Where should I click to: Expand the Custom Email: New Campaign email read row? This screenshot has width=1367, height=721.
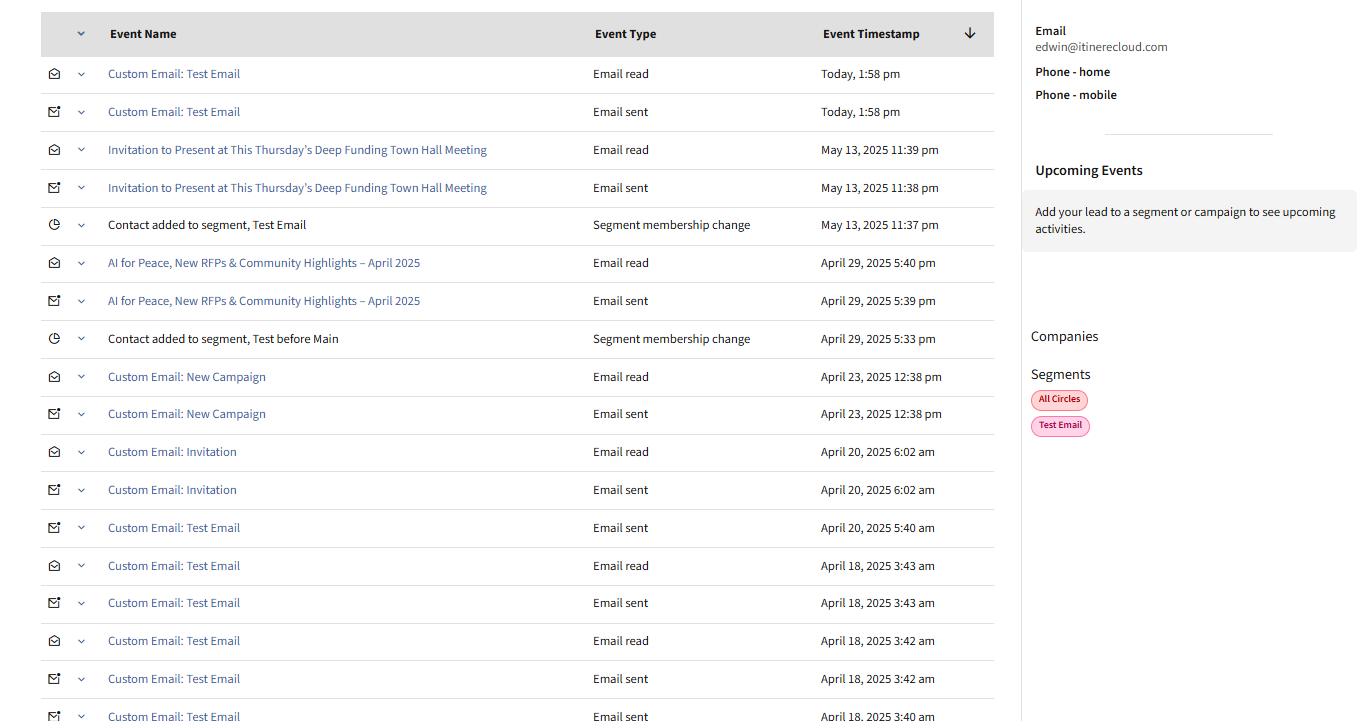point(81,377)
